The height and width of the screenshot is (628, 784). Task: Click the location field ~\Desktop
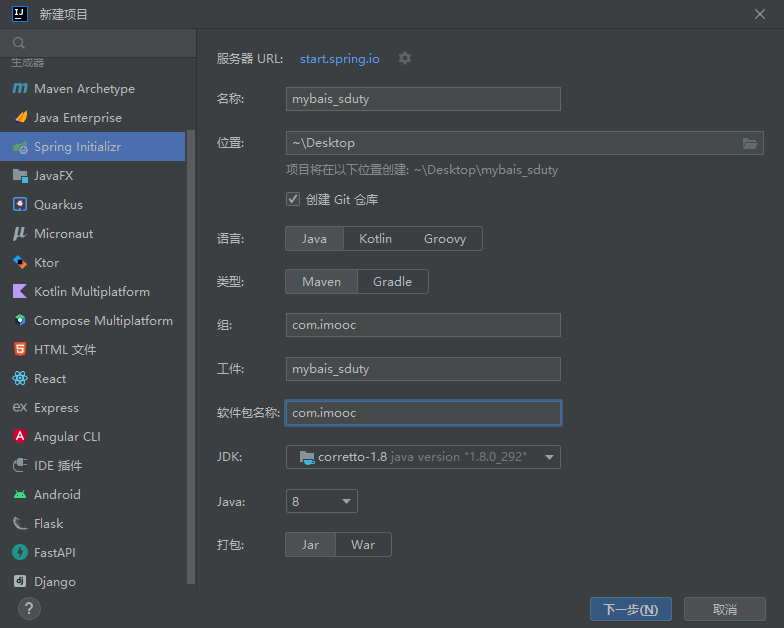coord(524,143)
